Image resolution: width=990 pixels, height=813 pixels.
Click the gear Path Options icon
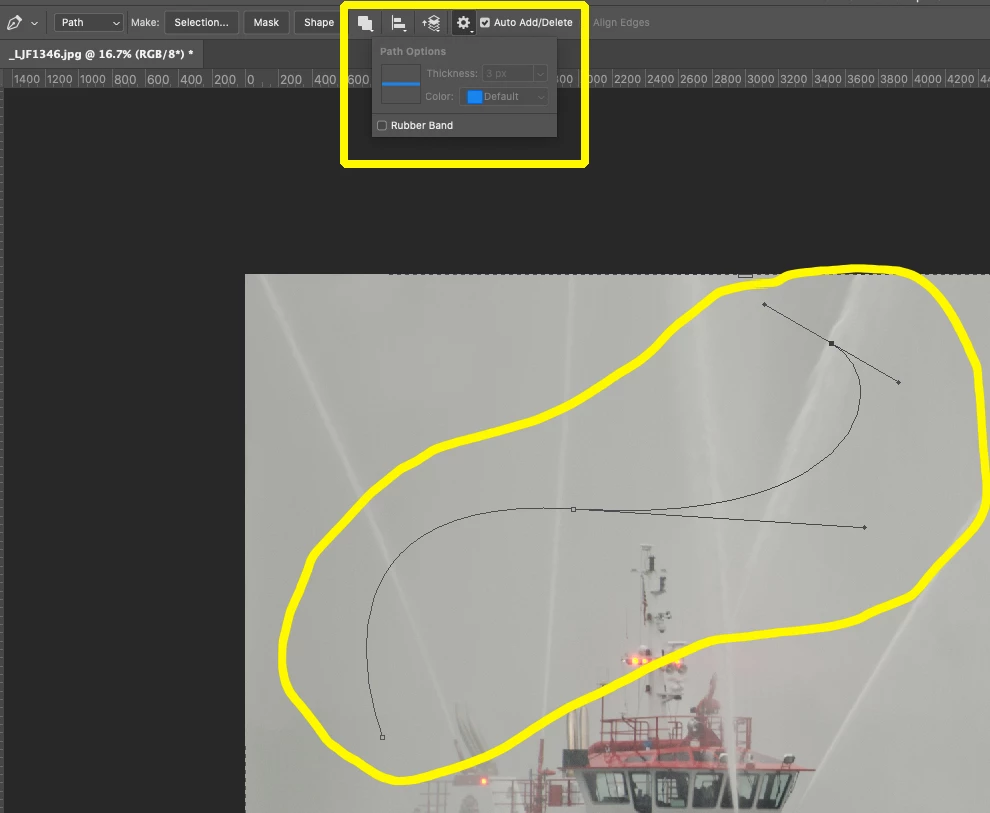(x=463, y=23)
